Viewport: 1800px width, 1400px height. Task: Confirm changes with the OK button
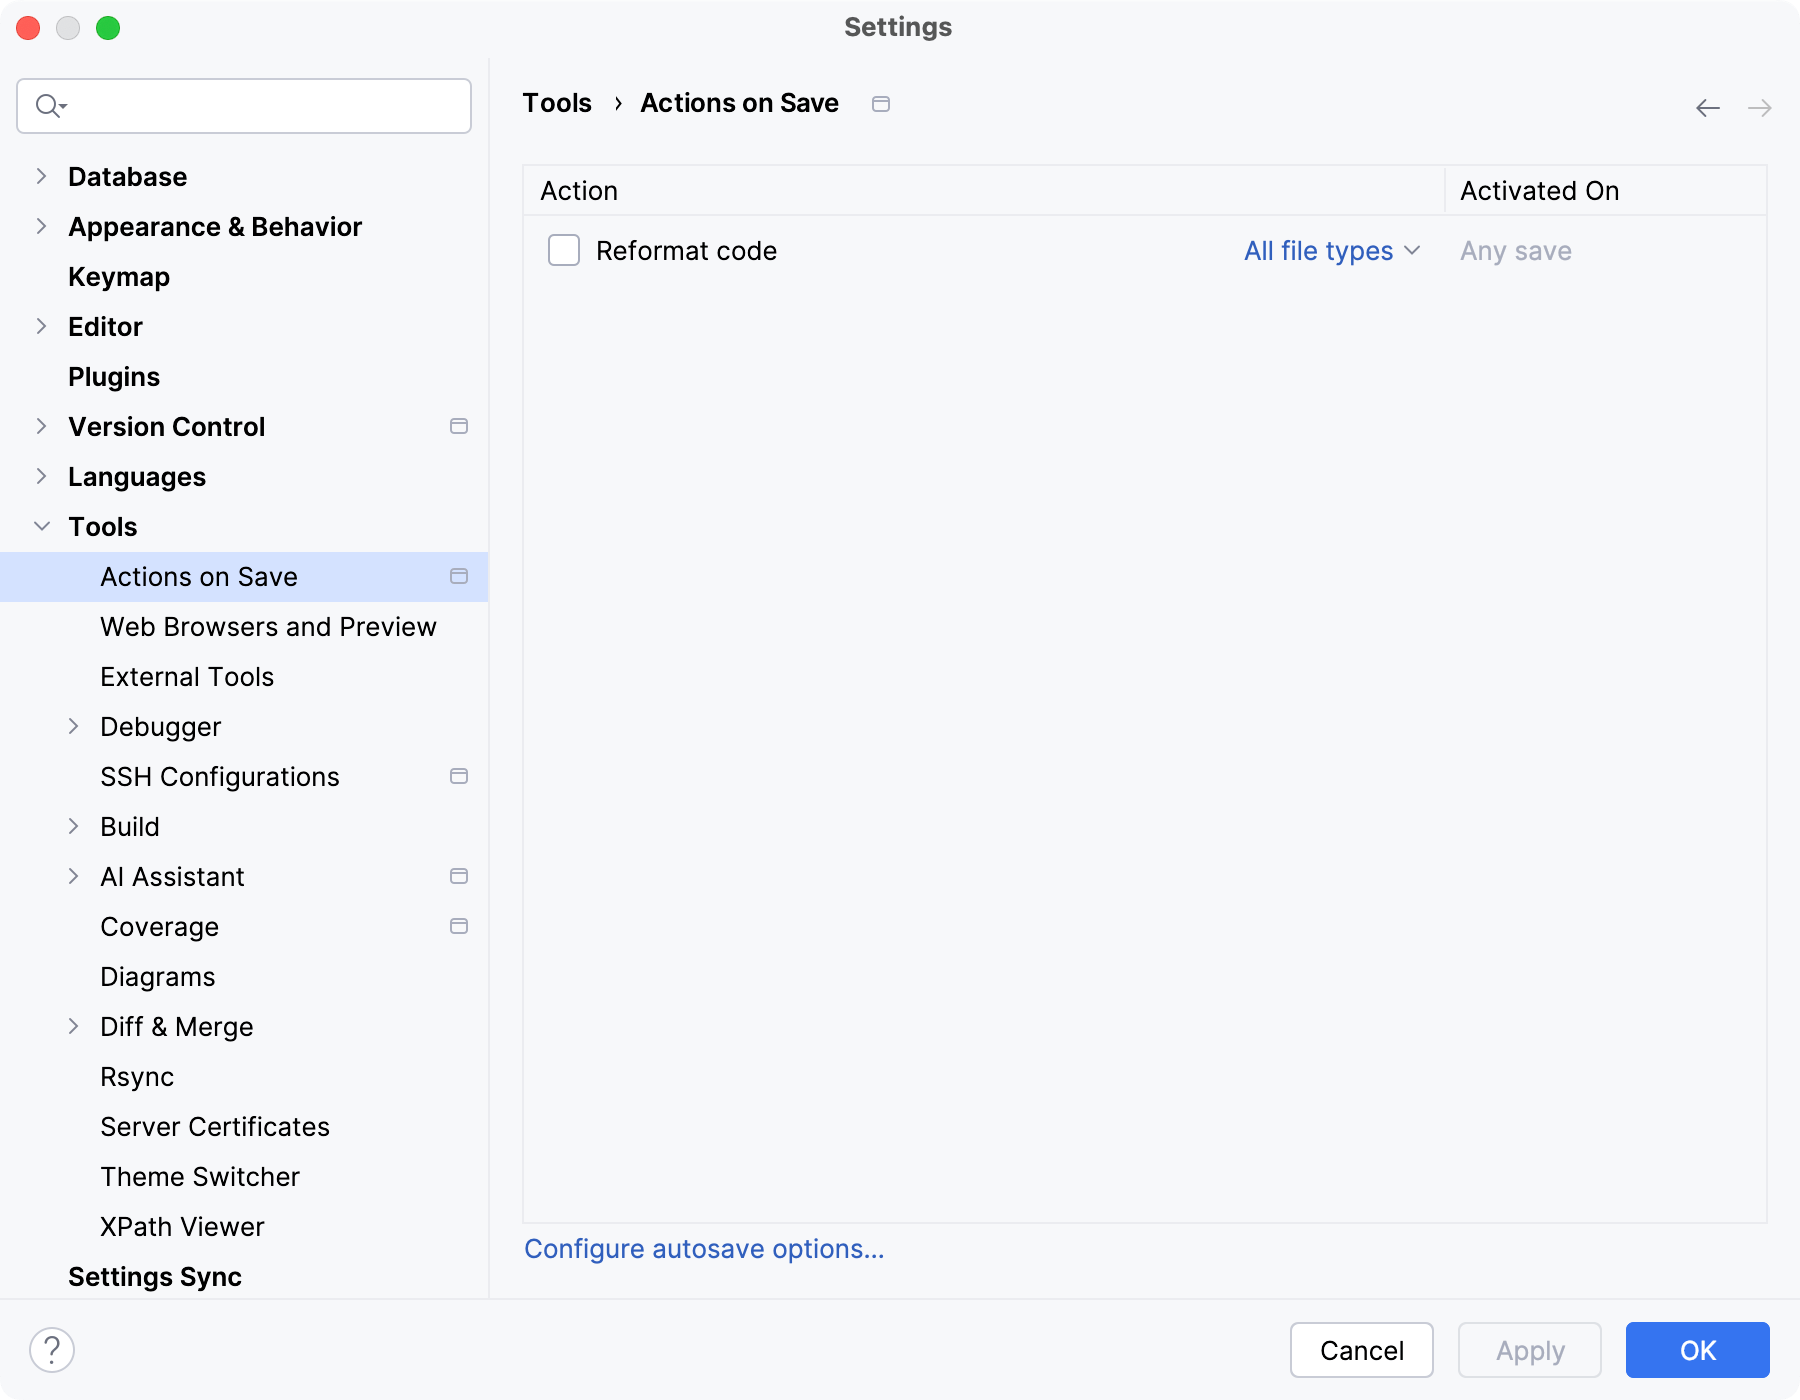pos(1696,1350)
